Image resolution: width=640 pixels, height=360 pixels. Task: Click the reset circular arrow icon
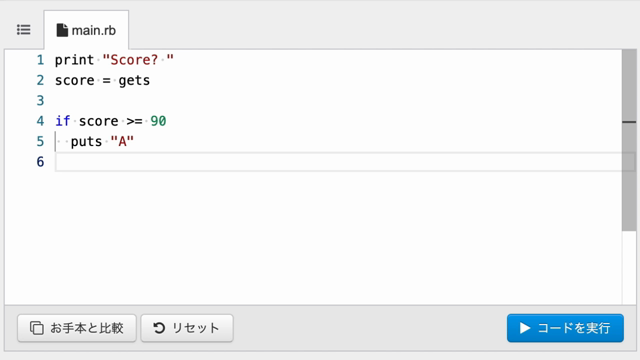click(x=159, y=328)
